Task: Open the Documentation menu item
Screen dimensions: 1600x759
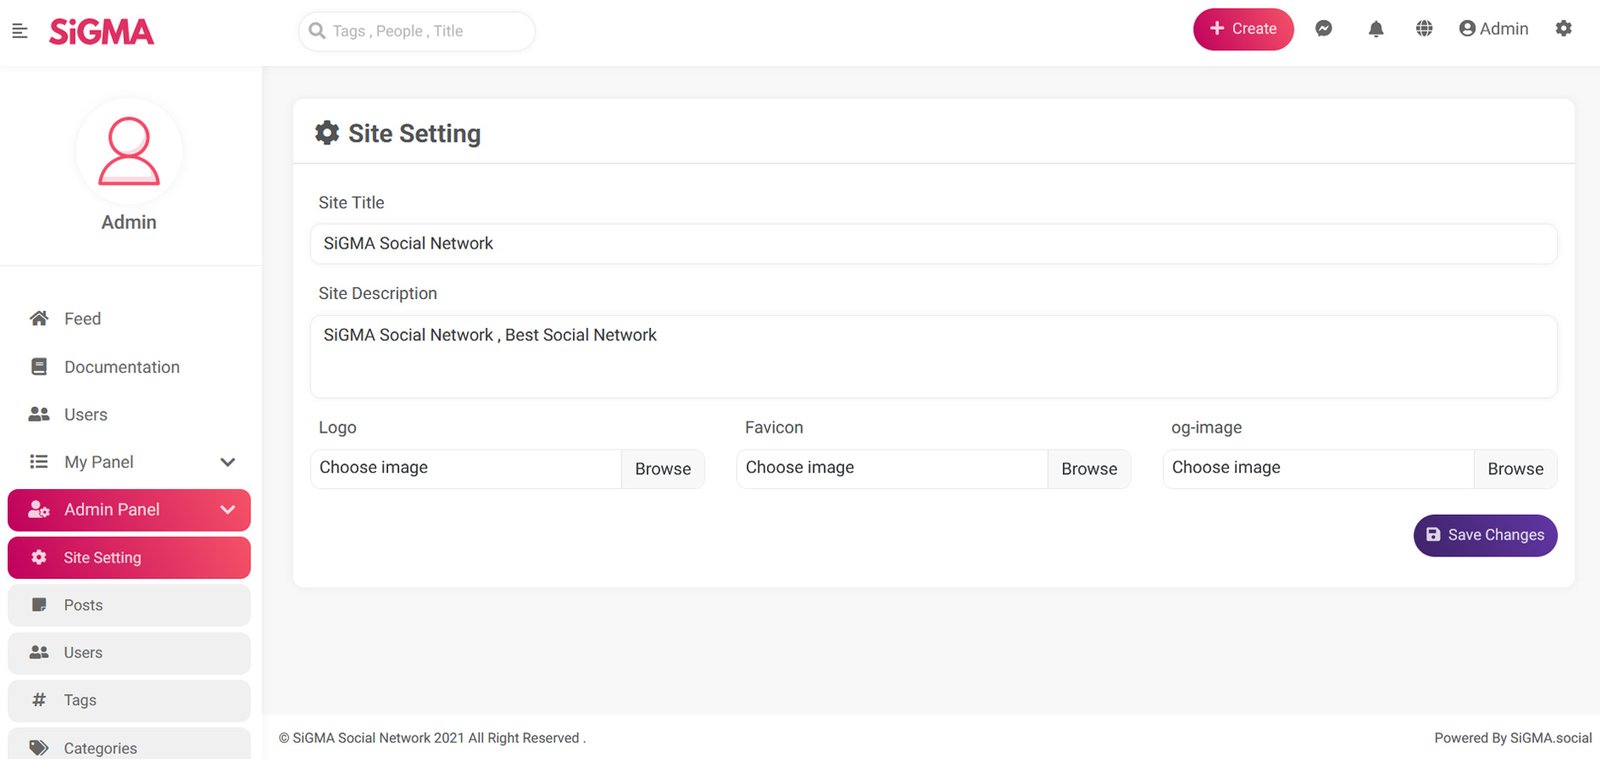Action: tap(129, 367)
